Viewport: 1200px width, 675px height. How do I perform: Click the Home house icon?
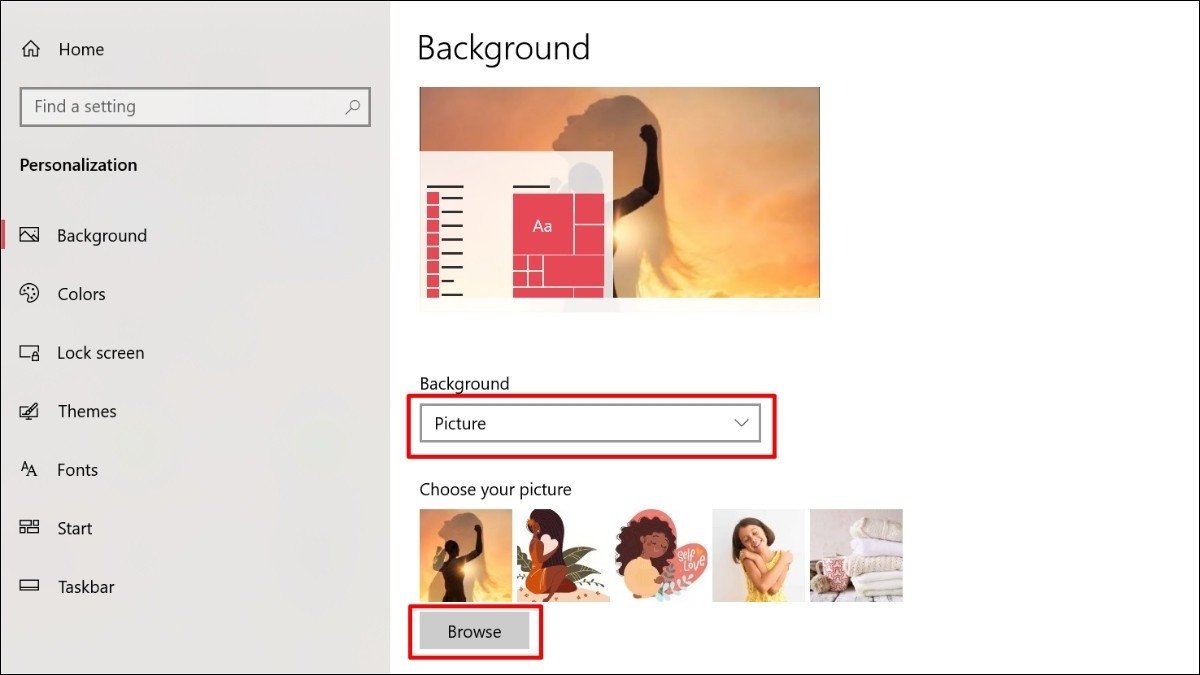point(33,48)
